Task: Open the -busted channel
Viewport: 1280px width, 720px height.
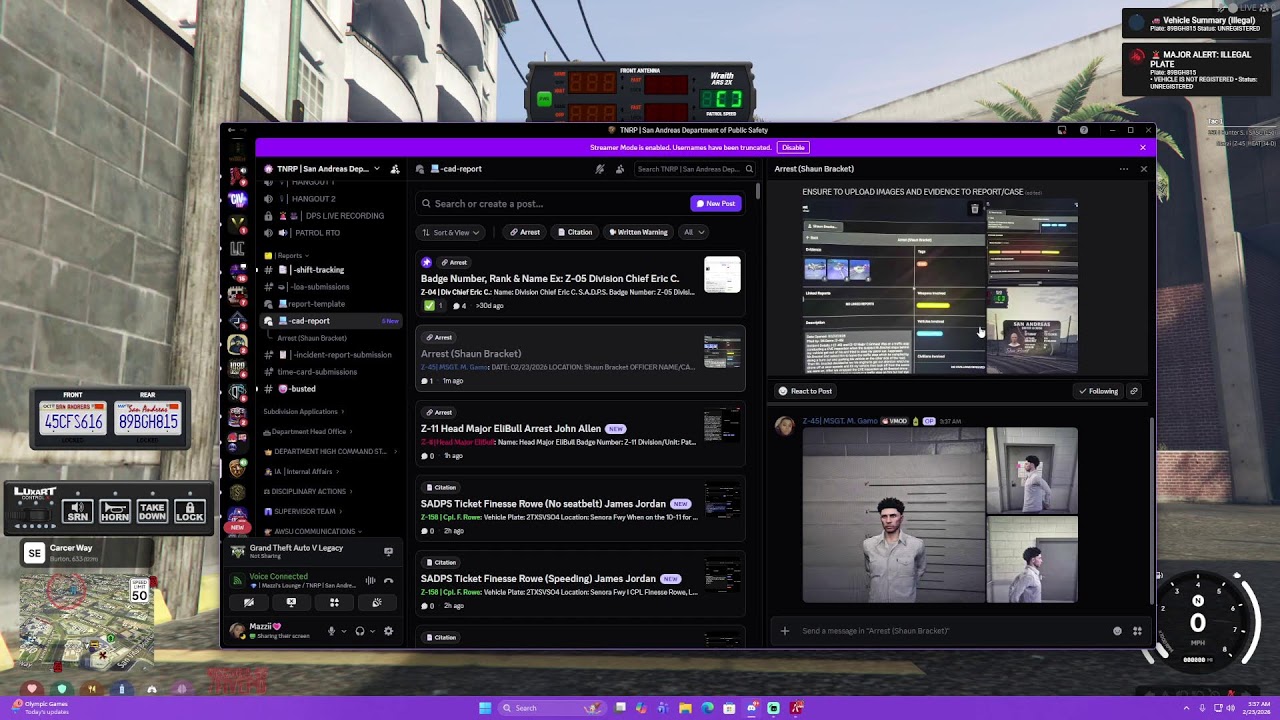Action: click(302, 389)
